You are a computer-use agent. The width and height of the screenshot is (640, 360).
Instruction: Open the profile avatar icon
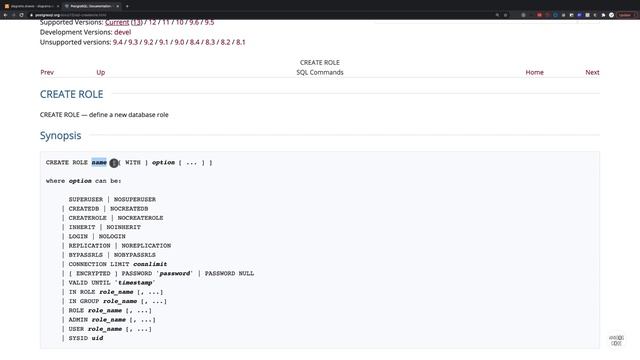click(x=611, y=15)
